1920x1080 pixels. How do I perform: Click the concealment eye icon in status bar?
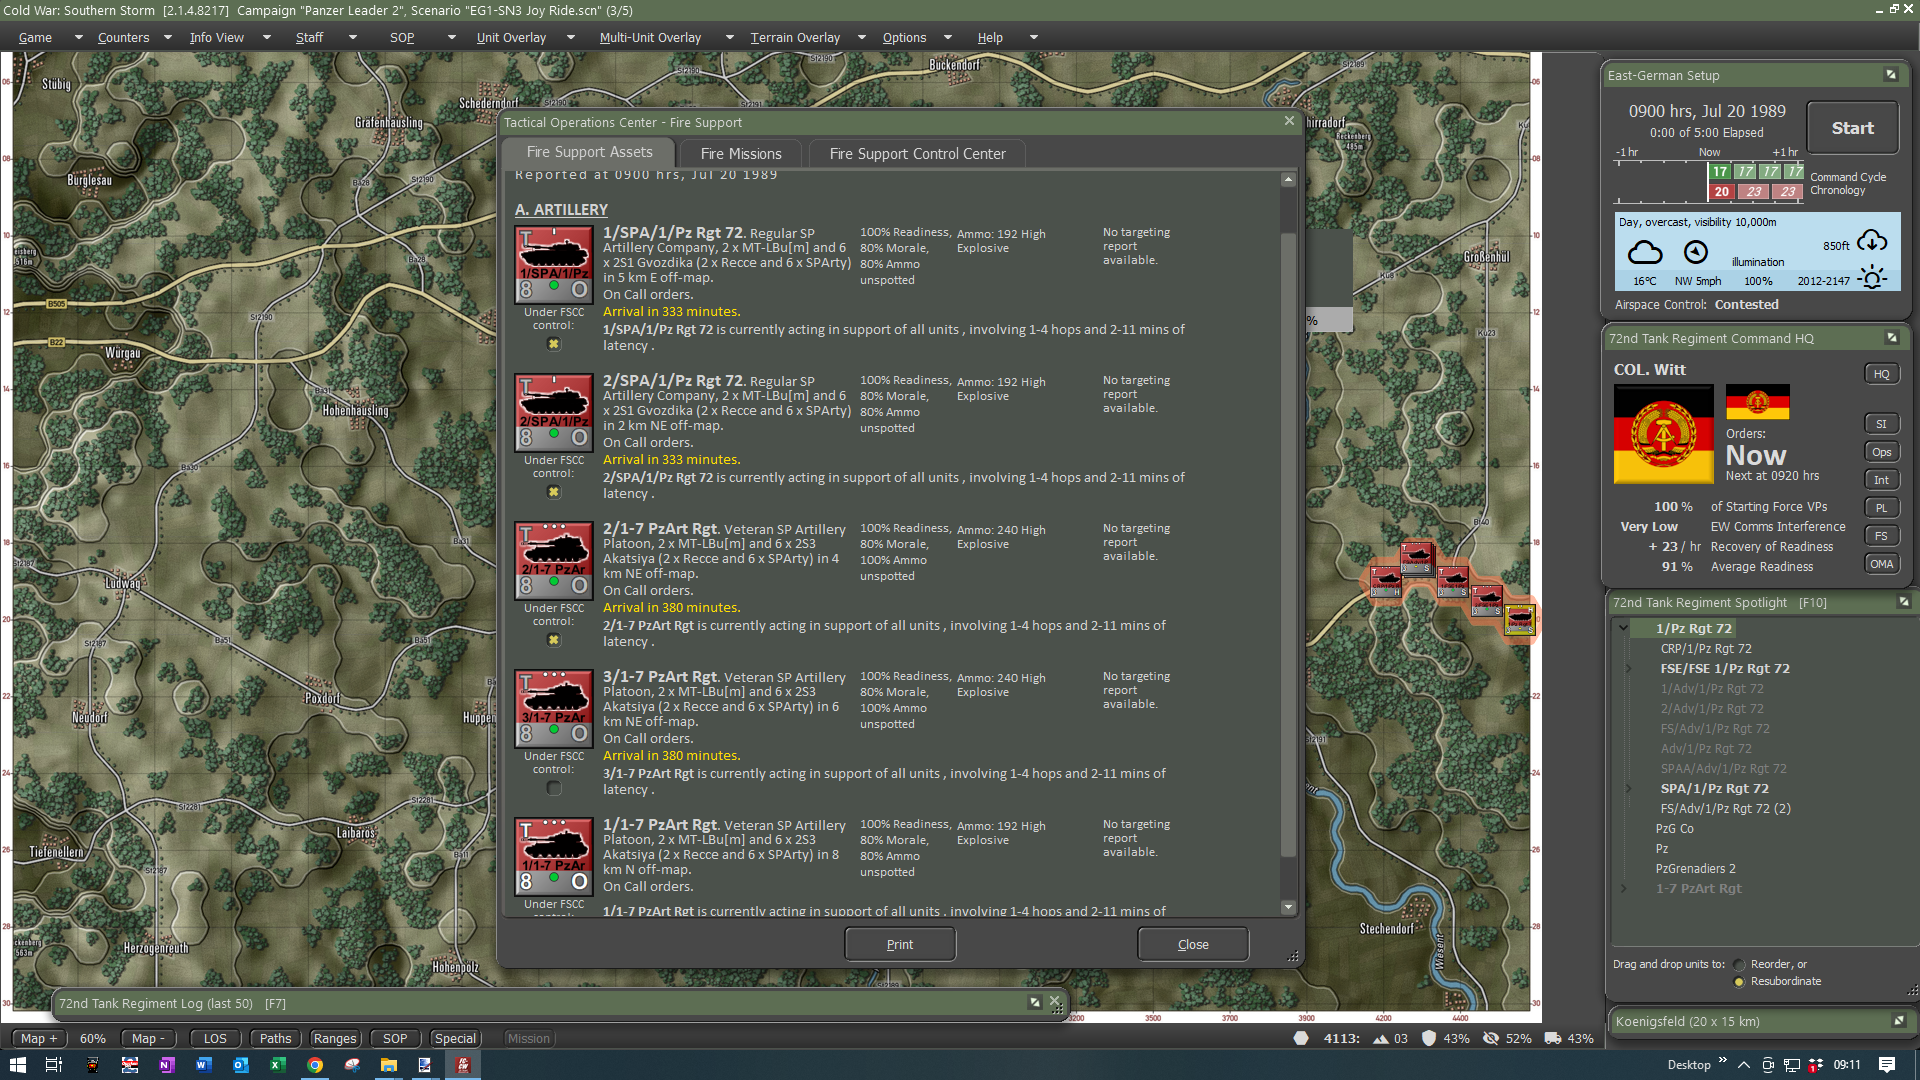point(1491,1038)
